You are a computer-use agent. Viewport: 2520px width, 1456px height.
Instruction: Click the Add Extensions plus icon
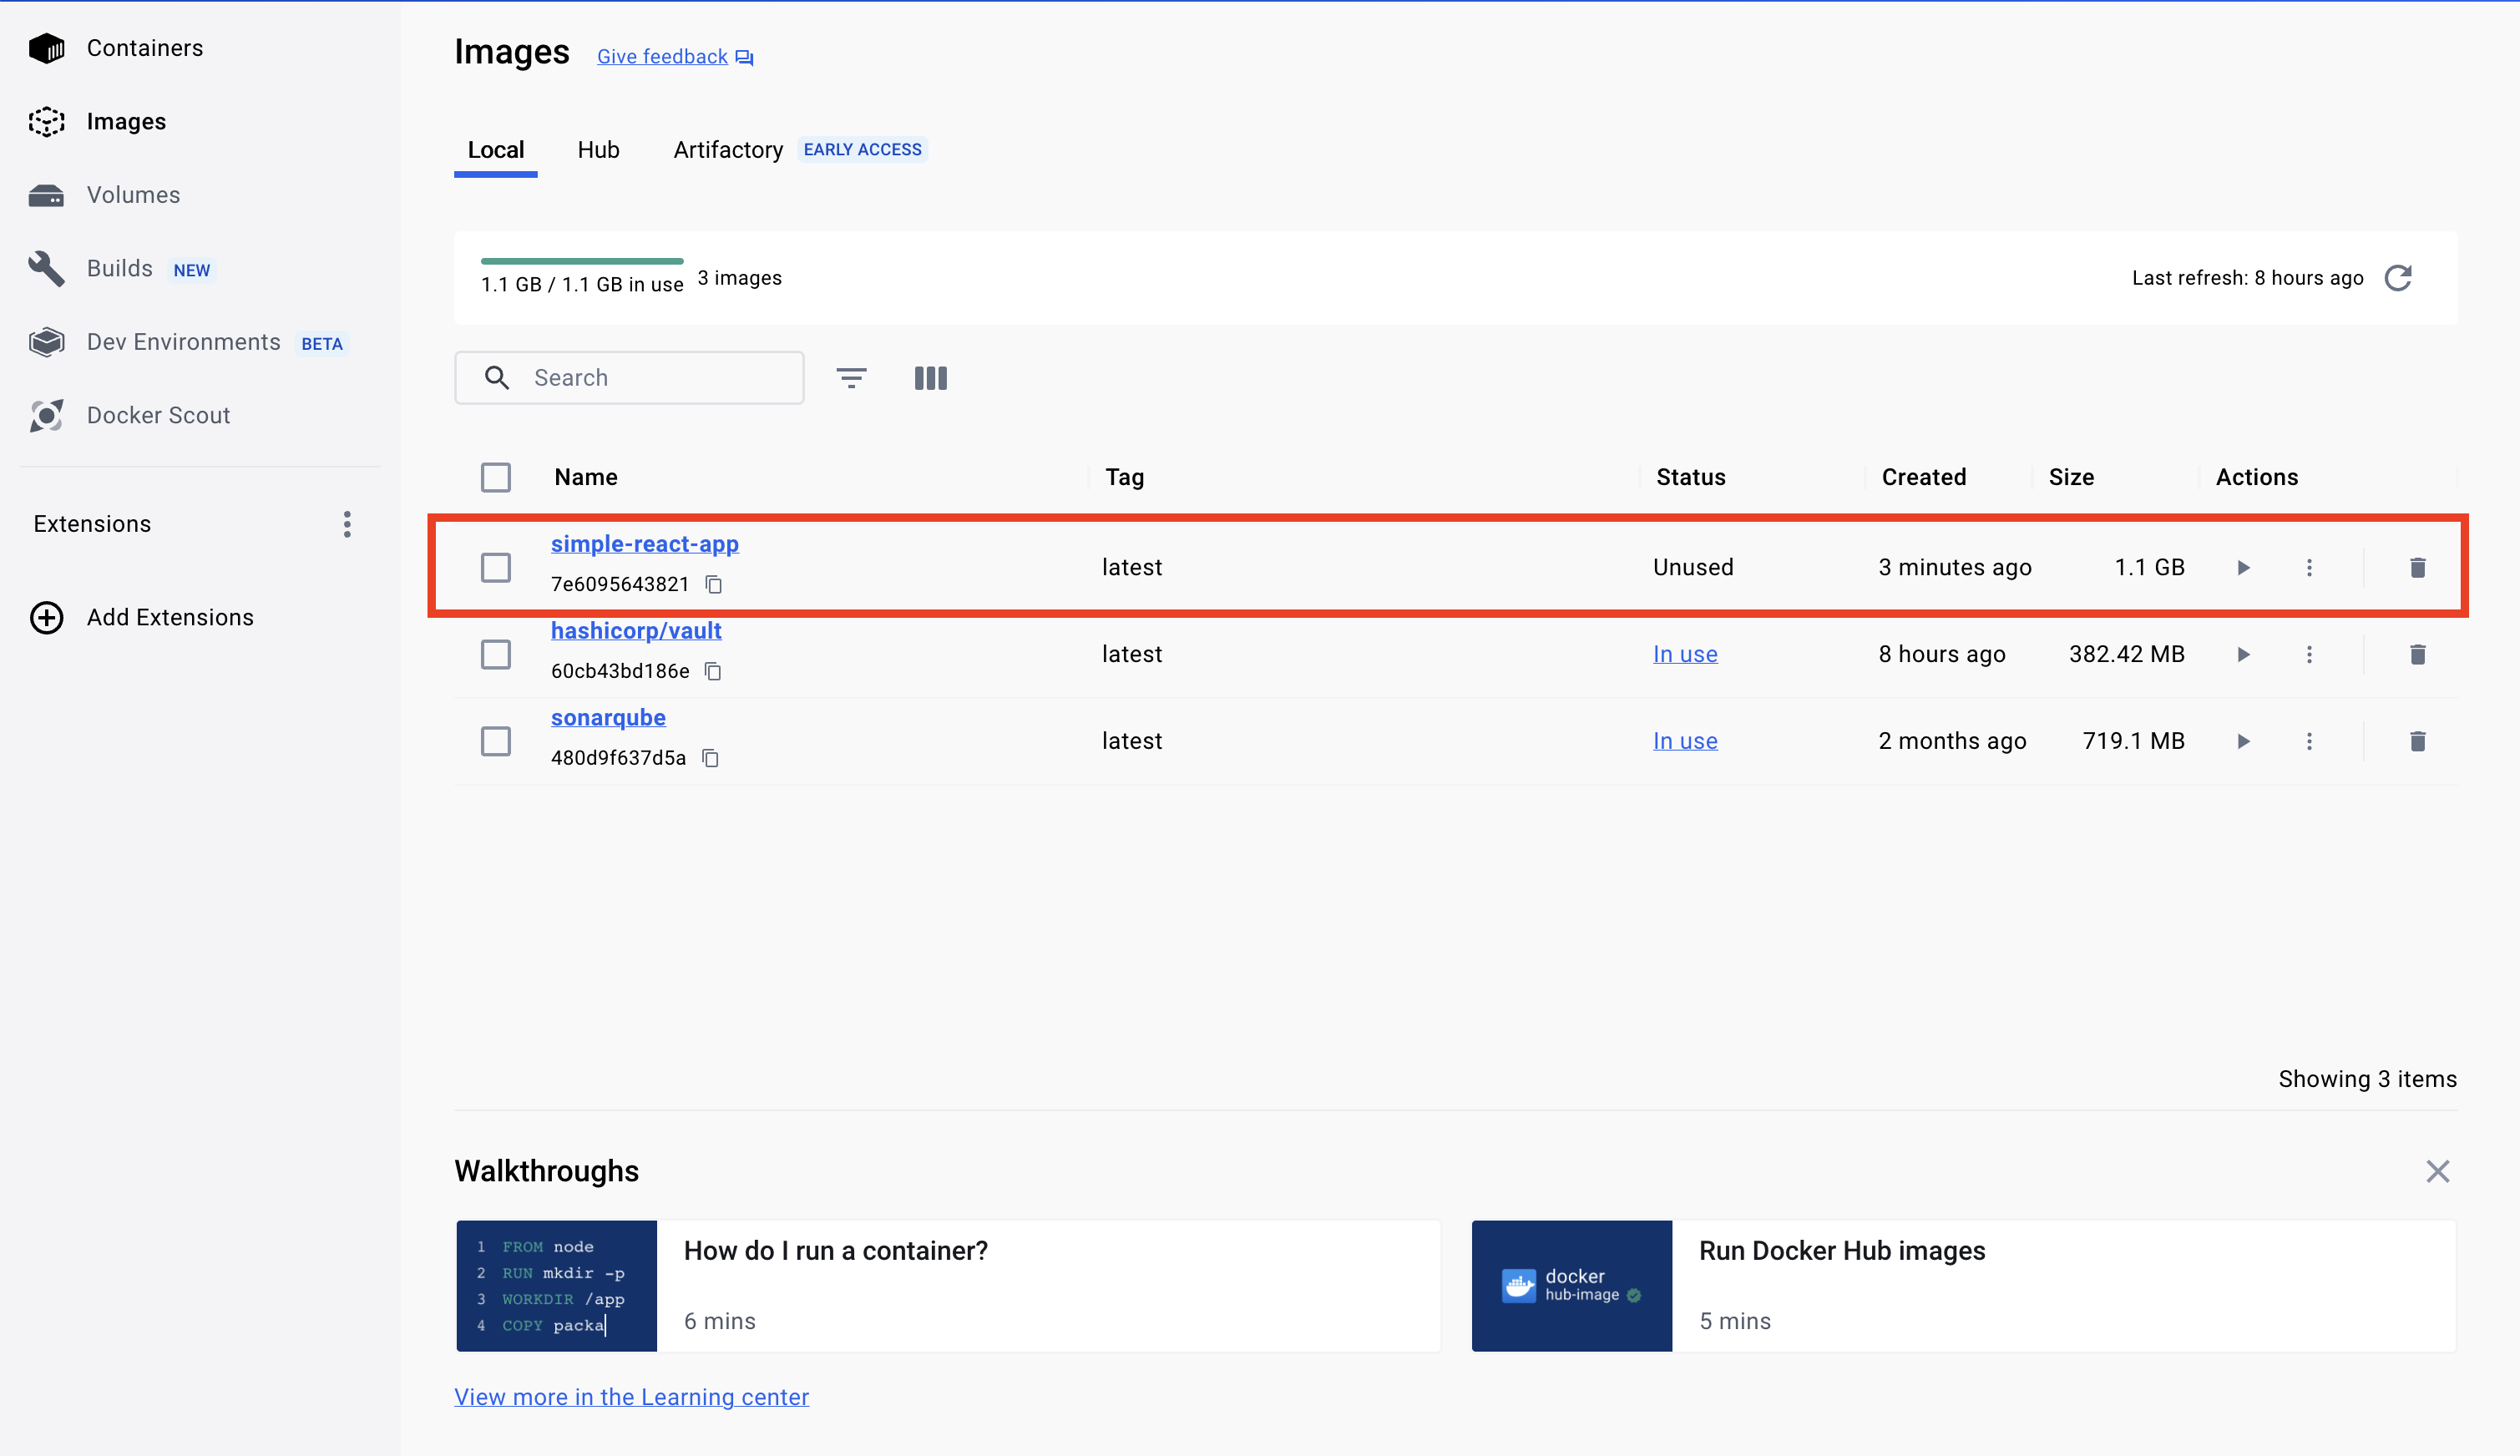pos(46,618)
